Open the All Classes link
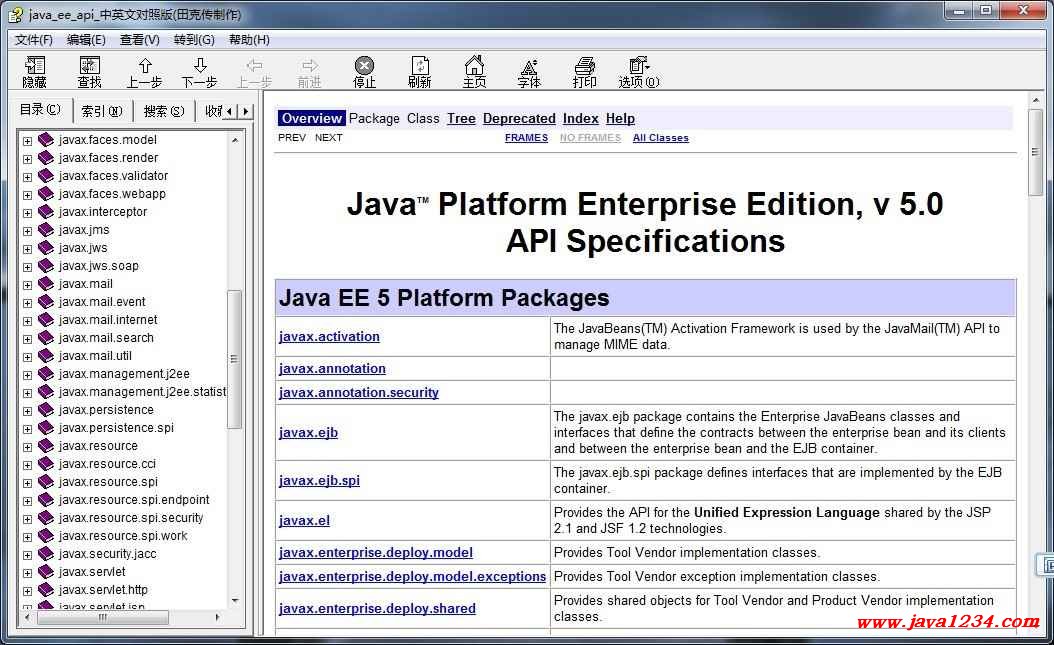 661,138
